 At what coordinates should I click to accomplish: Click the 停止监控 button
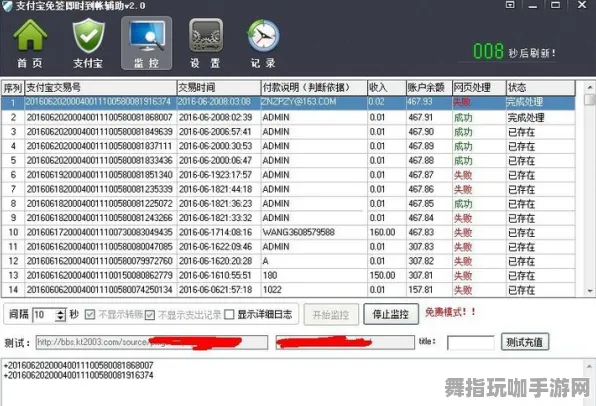[x=391, y=314]
